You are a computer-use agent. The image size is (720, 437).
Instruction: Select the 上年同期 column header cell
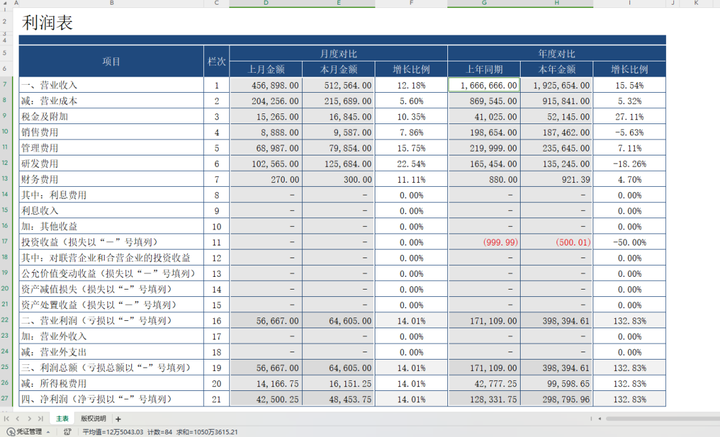[x=484, y=69]
